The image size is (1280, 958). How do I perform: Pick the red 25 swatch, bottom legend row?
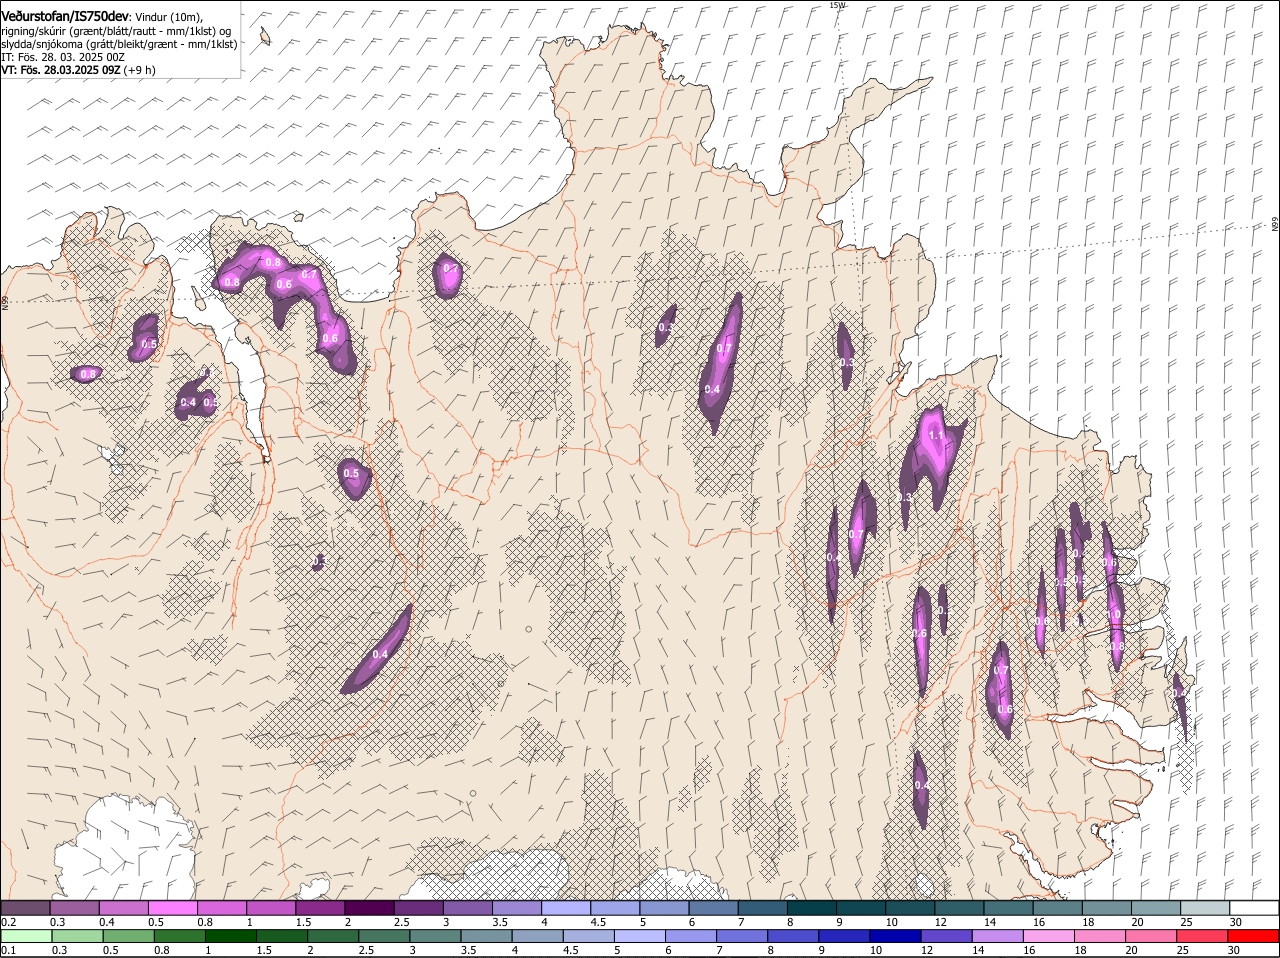tap(1203, 936)
